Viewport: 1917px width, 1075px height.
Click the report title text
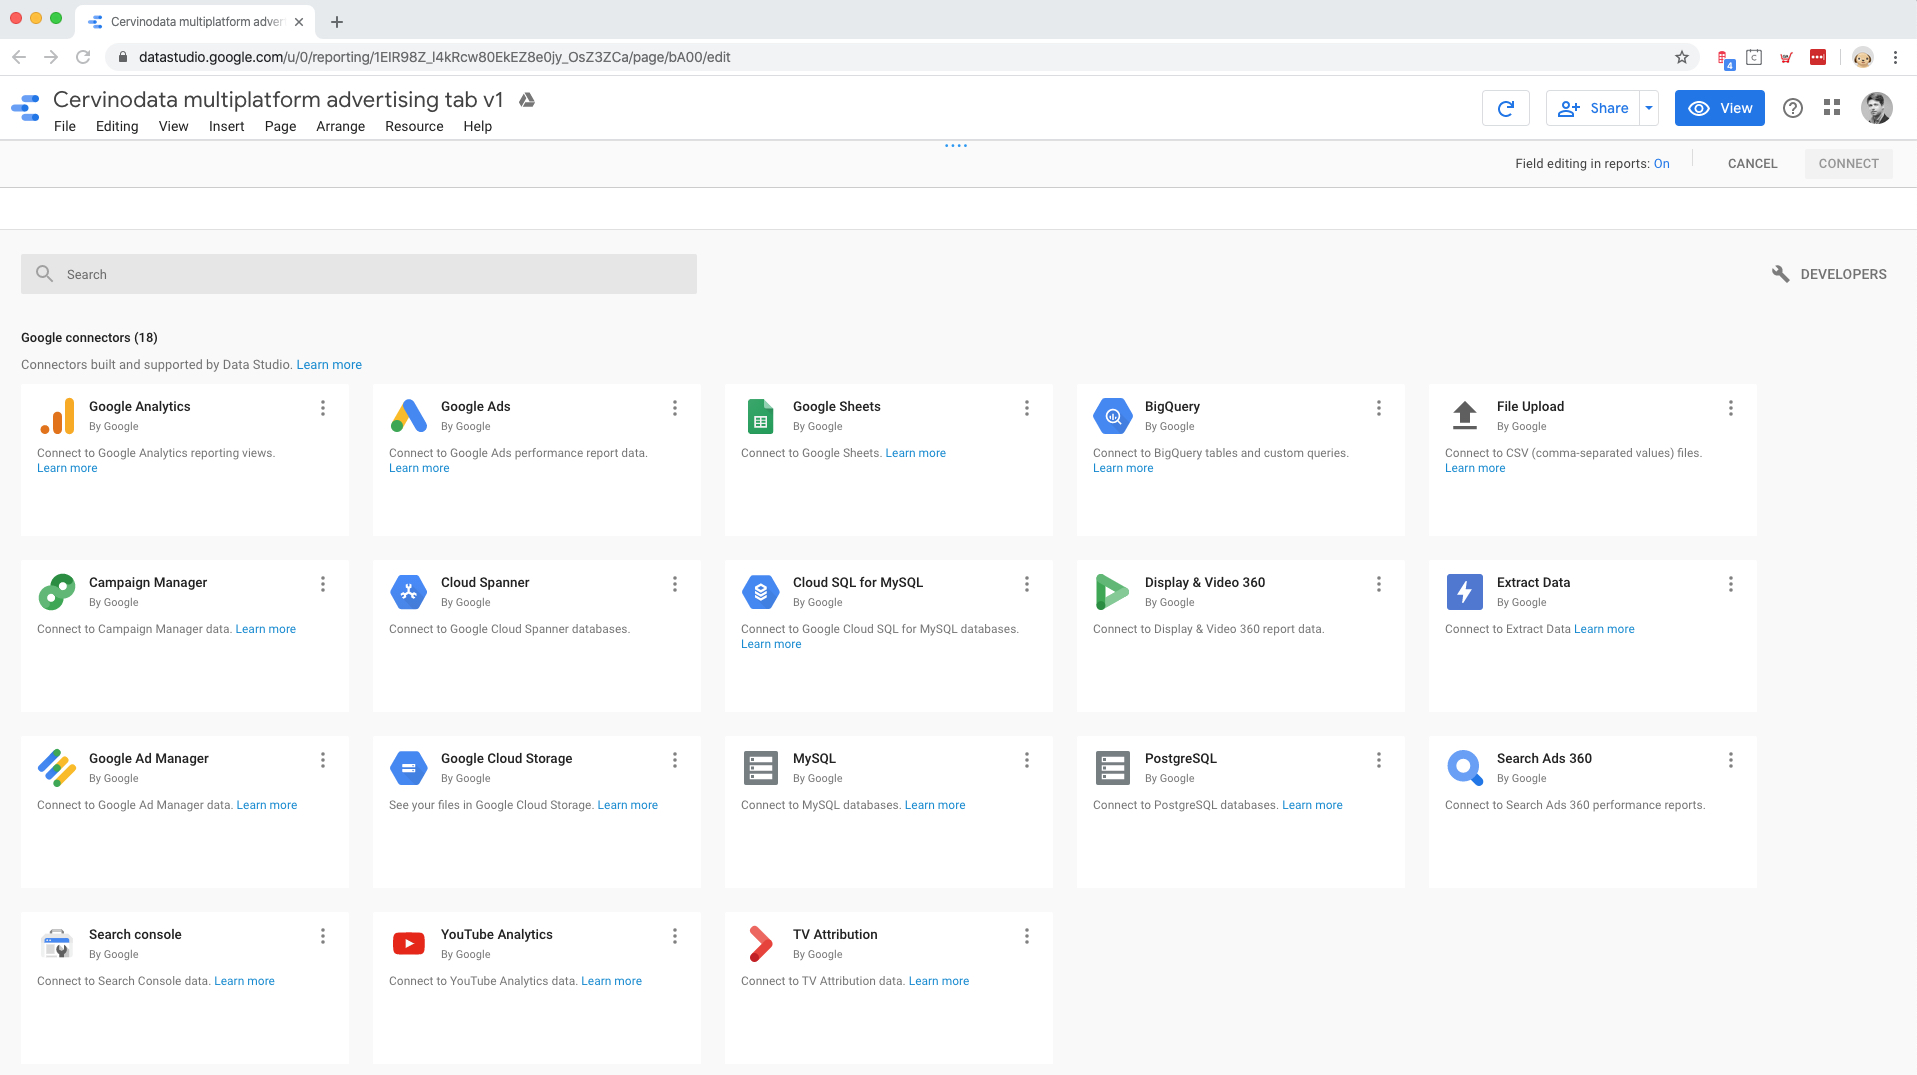[x=278, y=100]
